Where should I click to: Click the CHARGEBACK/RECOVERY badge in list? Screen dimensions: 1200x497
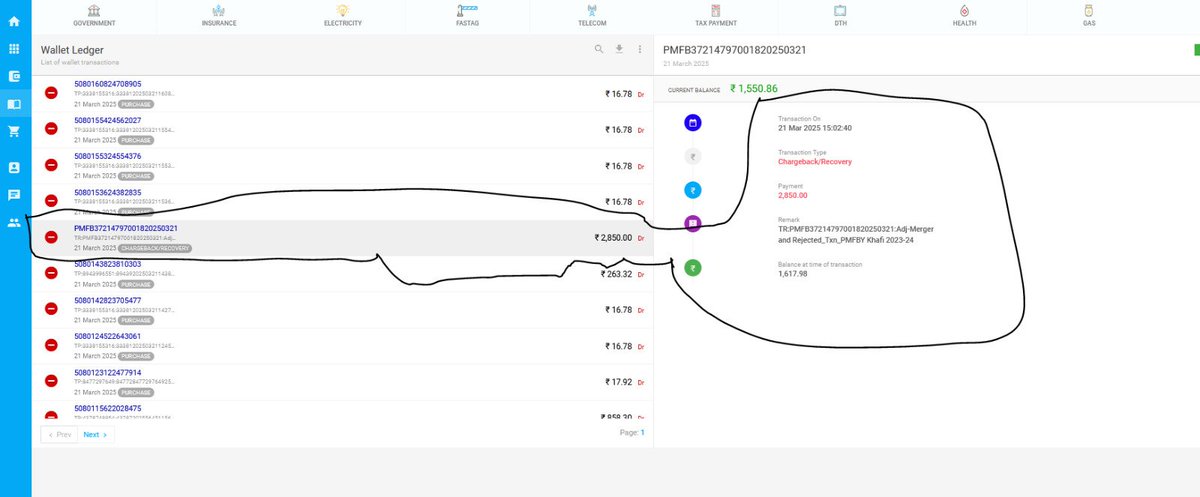click(x=155, y=248)
